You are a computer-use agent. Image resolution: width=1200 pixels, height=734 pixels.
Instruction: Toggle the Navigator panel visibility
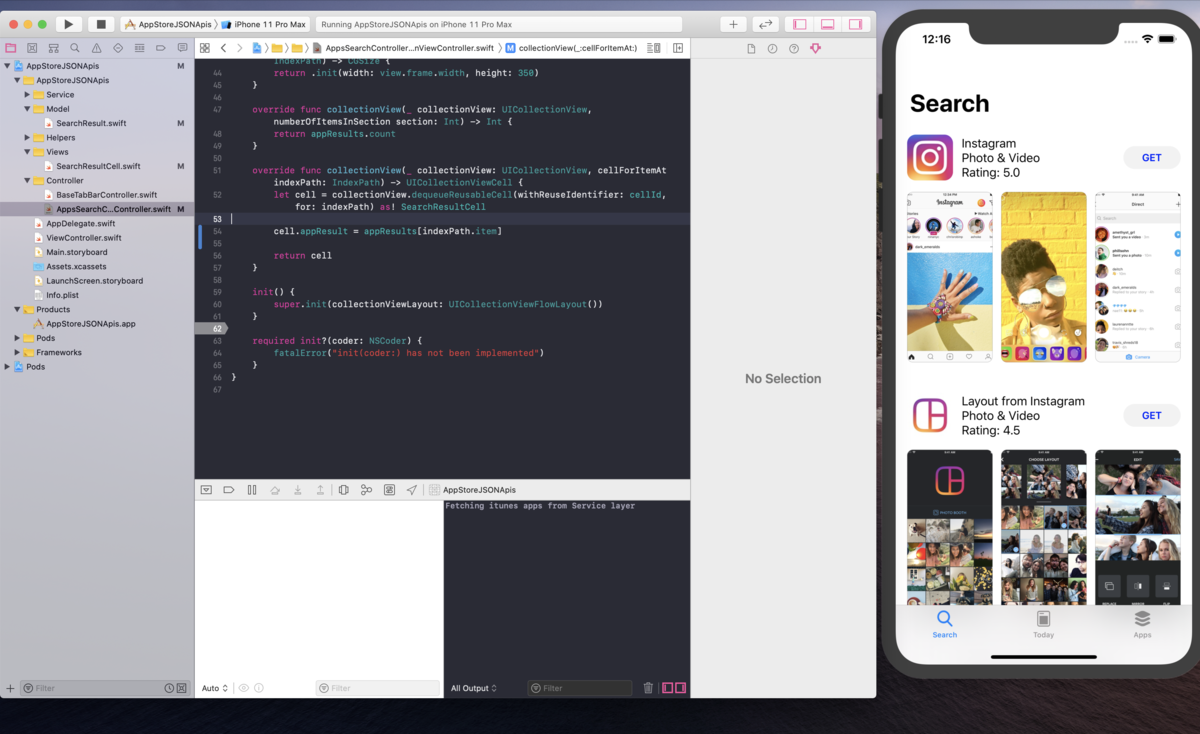(x=799, y=24)
